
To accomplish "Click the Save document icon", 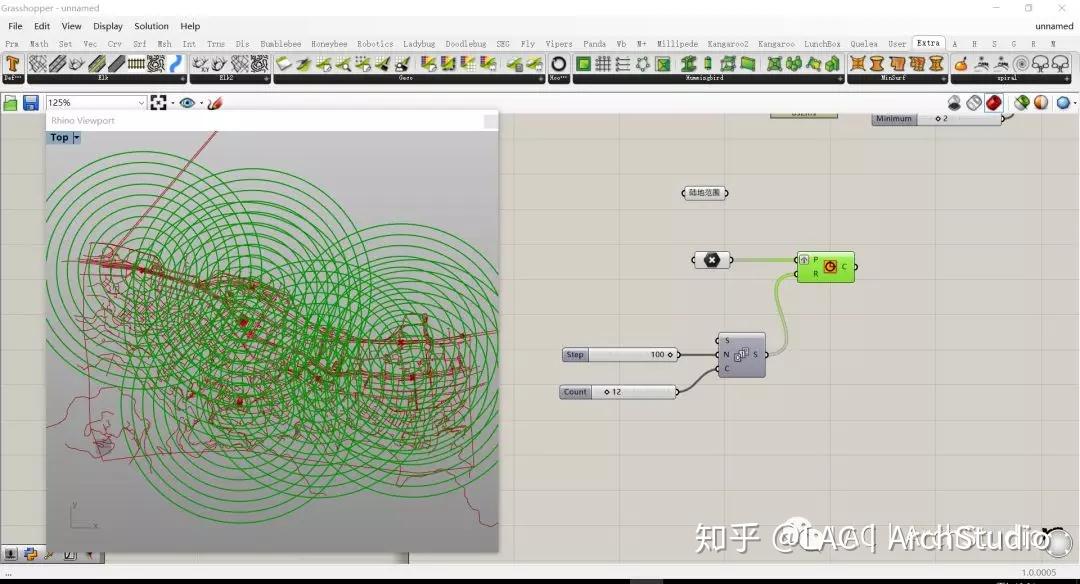I will point(33,102).
